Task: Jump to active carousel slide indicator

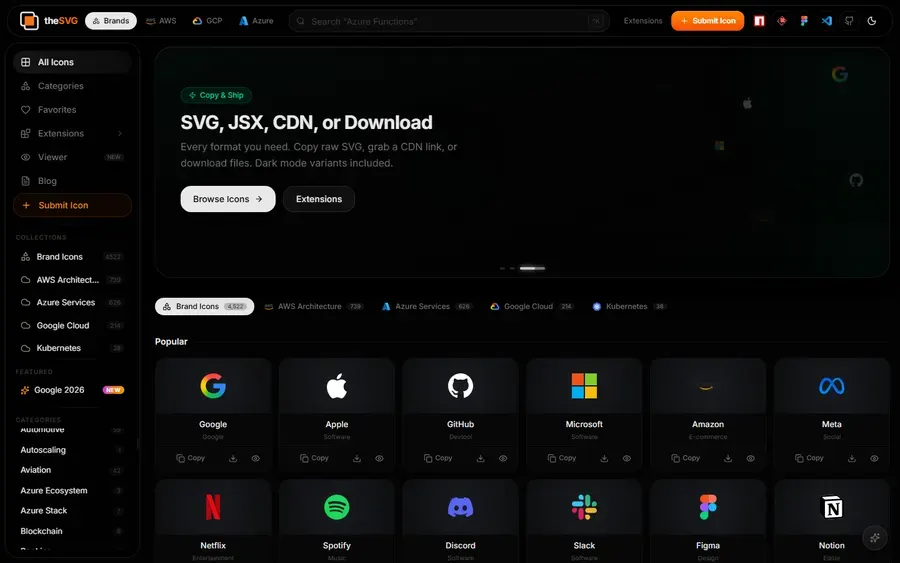Action: pos(532,268)
